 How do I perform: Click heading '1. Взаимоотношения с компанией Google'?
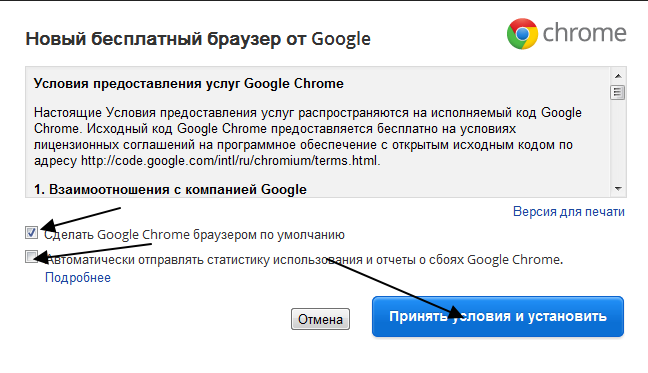pos(170,190)
